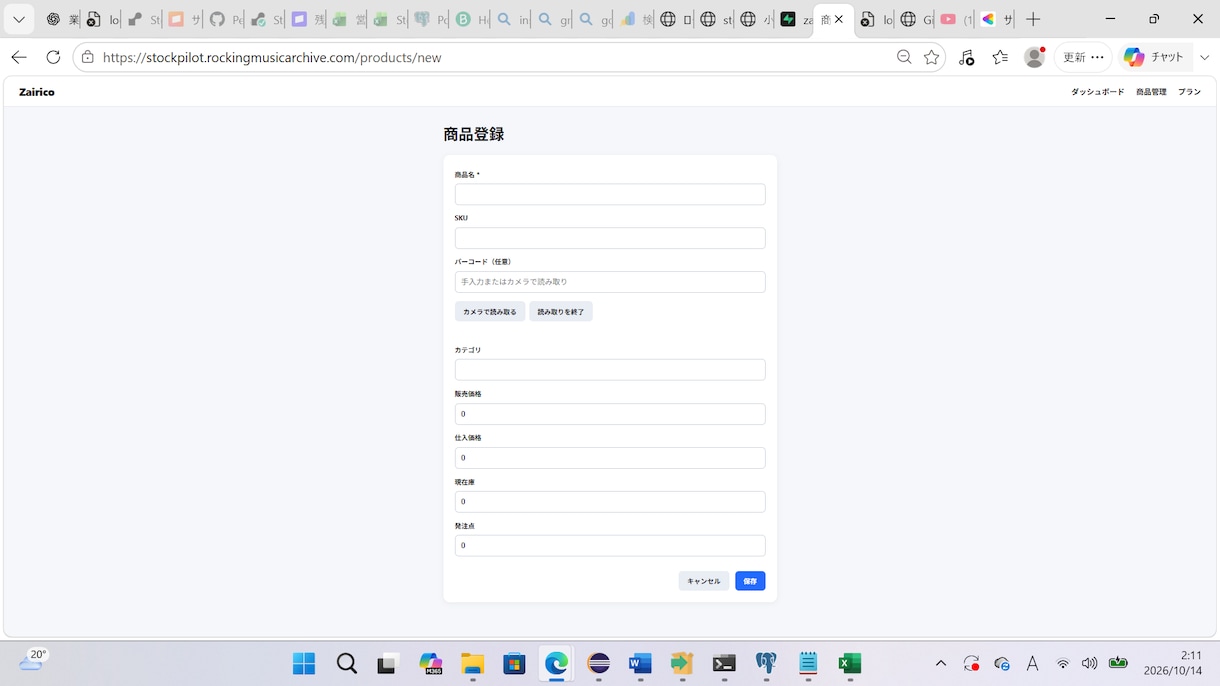Open Microsoft Excel from the taskbar
The height and width of the screenshot is (686, 1220).
850,663
